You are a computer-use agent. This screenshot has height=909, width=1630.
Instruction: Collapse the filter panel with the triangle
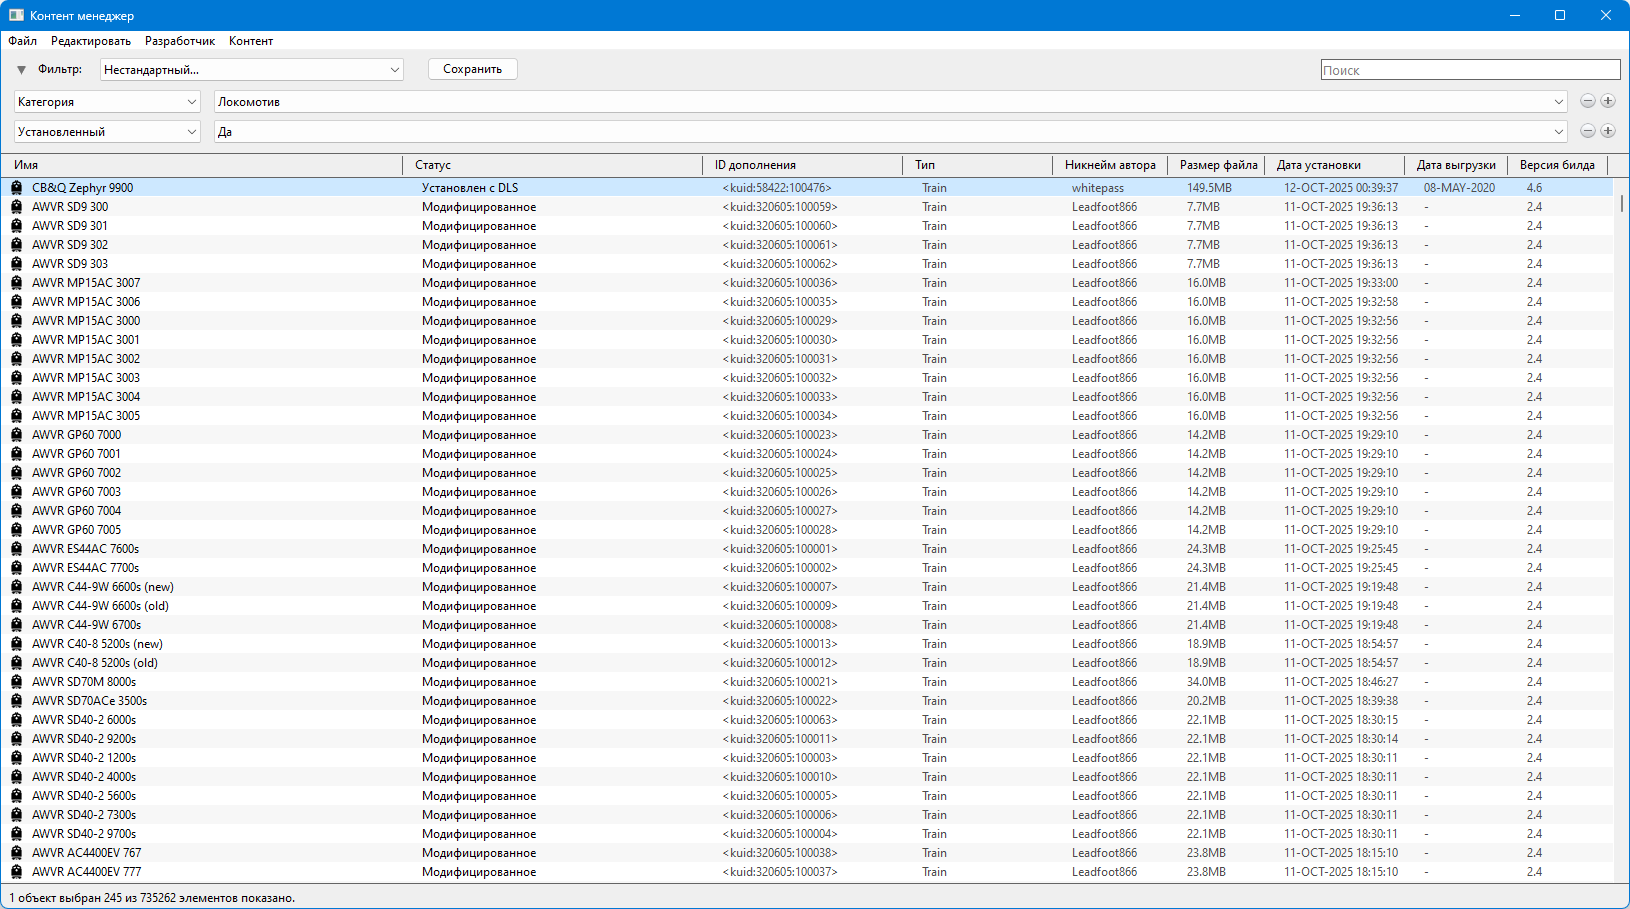(x=21, y=70)
